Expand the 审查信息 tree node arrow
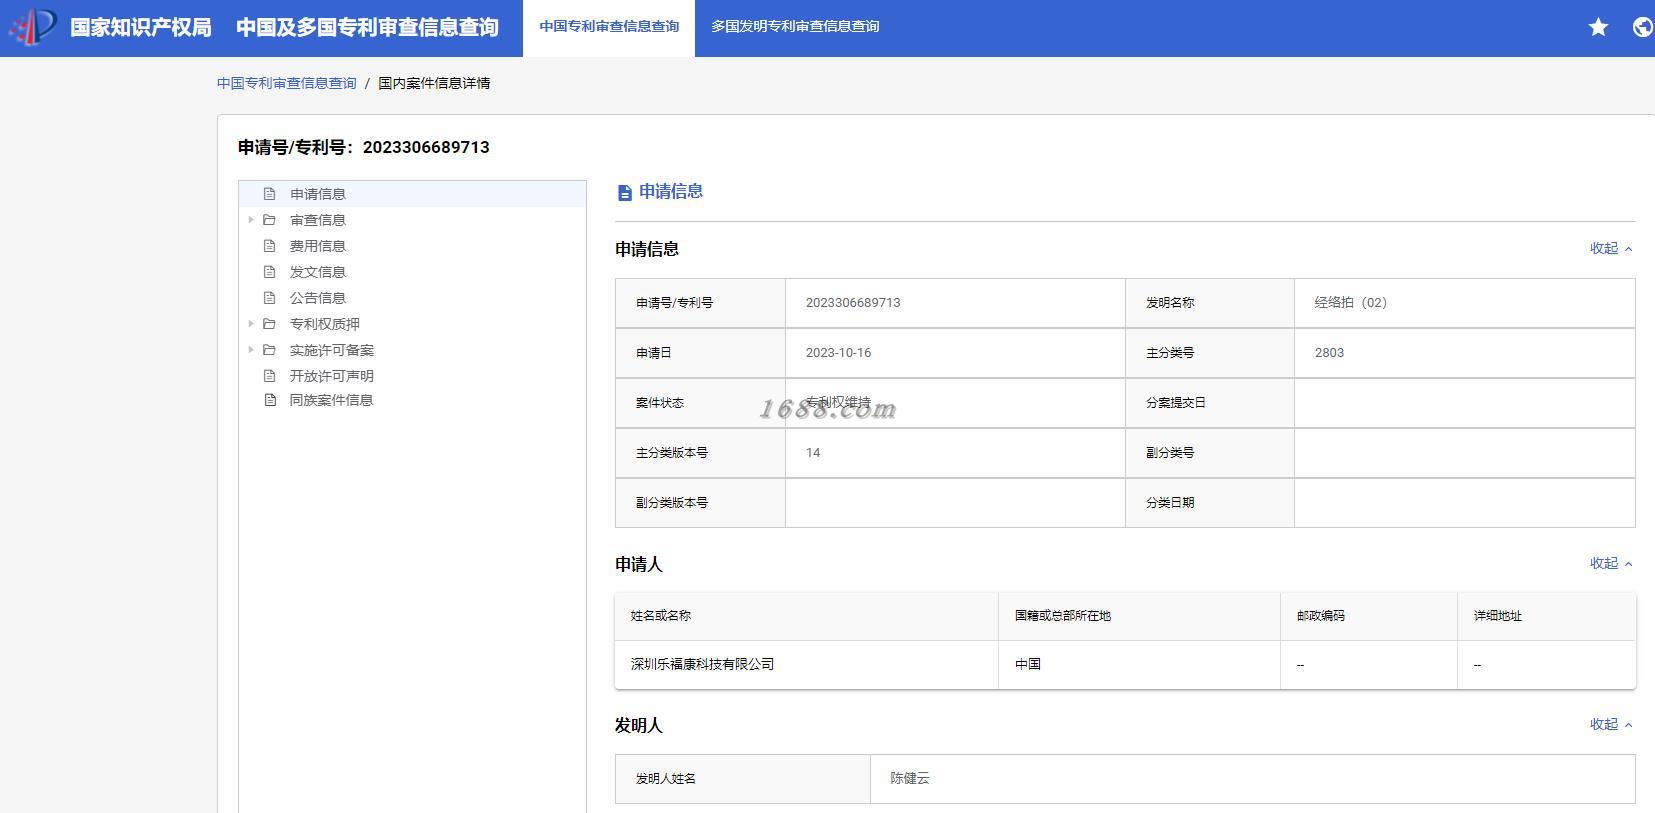Screen dimensions: 1655x813 click(251, 220)
